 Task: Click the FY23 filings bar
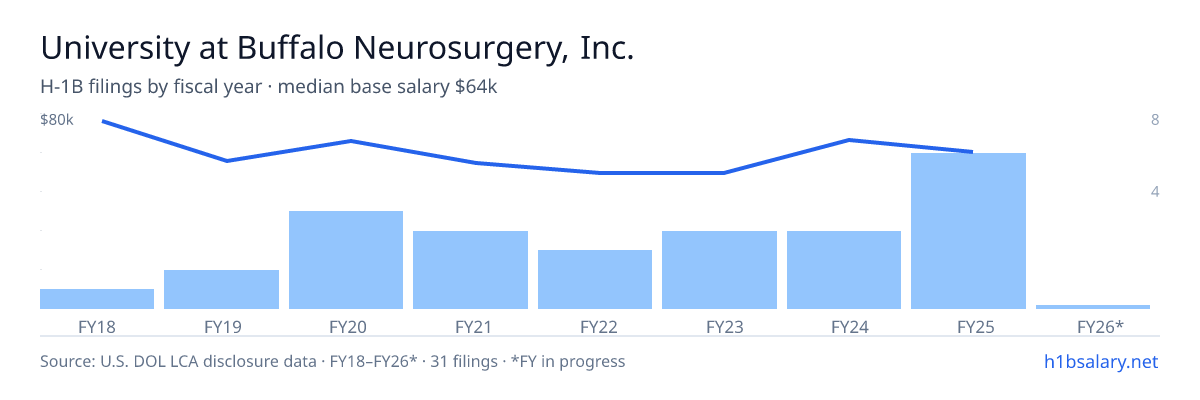click(719, 270)
